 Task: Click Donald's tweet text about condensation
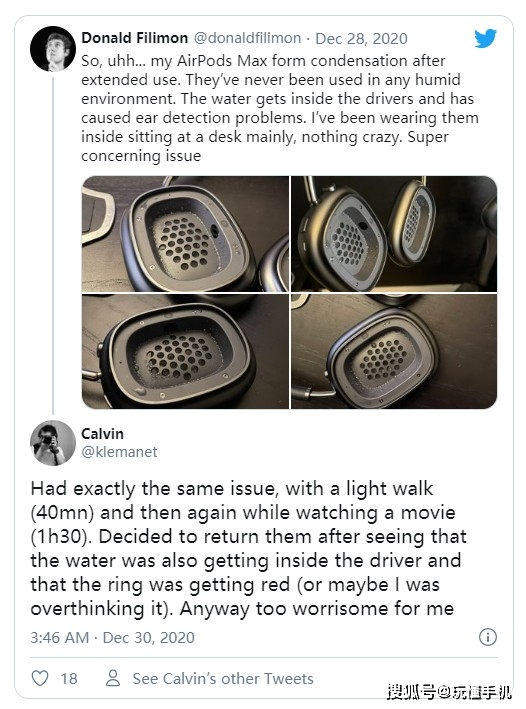(x=280, y=108)
